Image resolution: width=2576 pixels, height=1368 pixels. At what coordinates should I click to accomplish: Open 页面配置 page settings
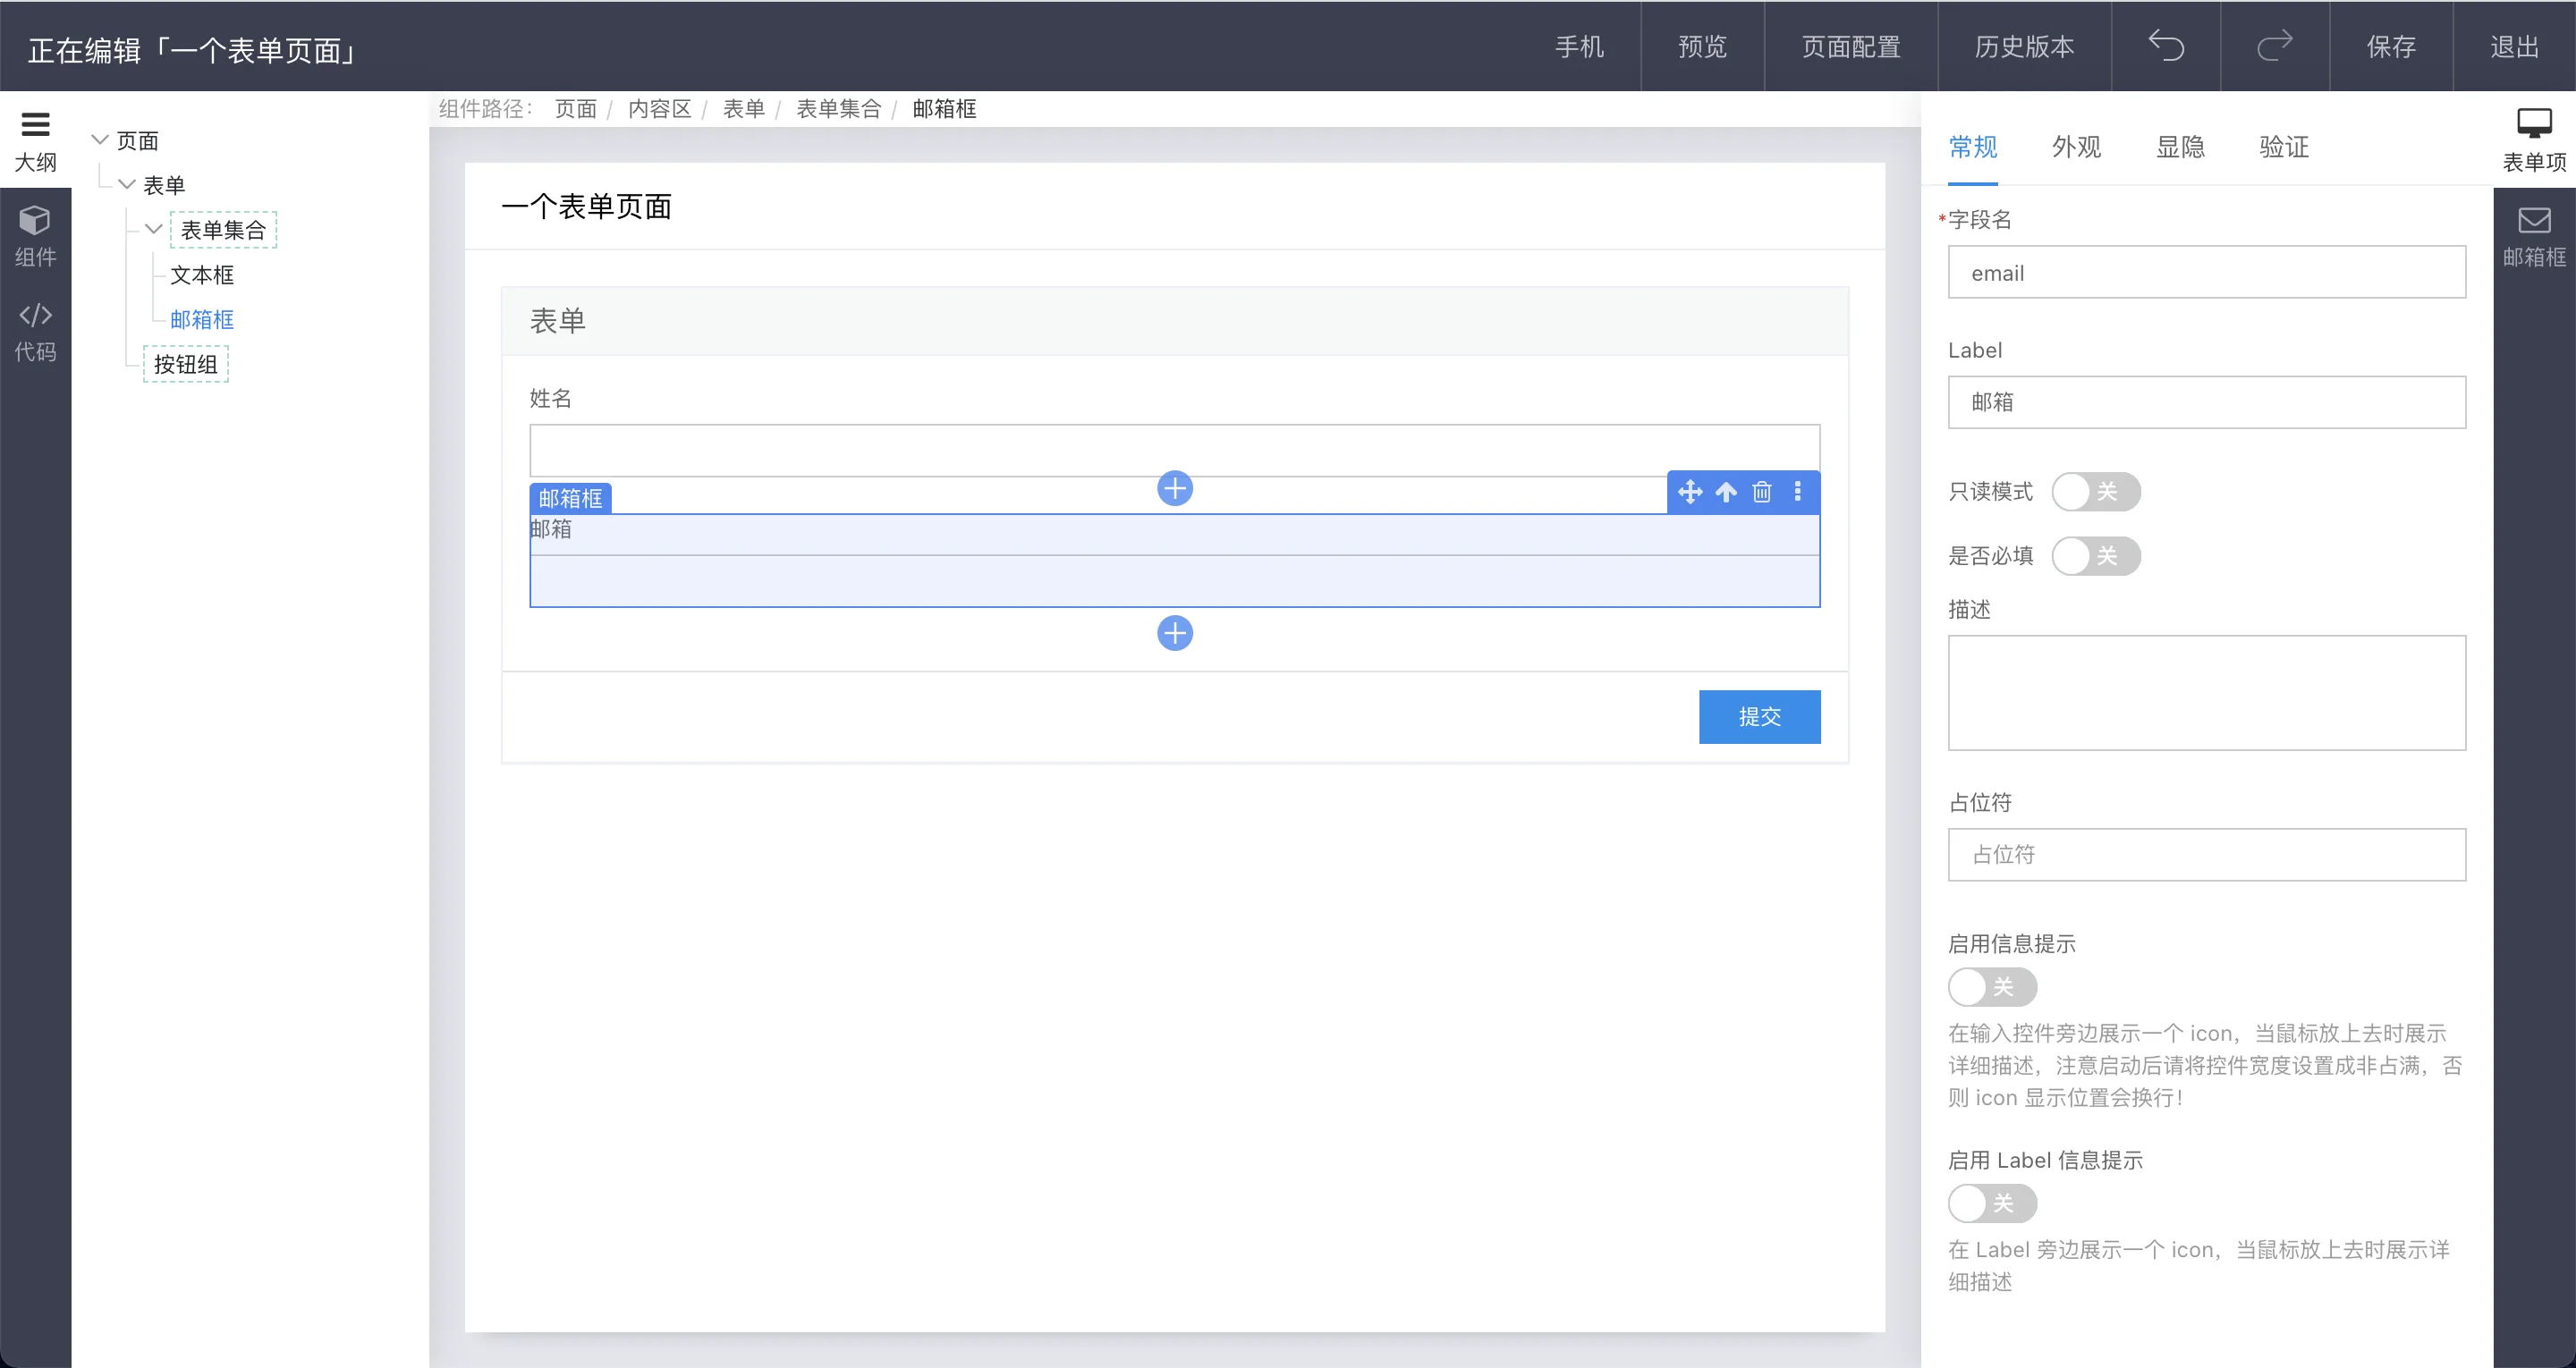pyautogui.click(x=1851, y=47)
